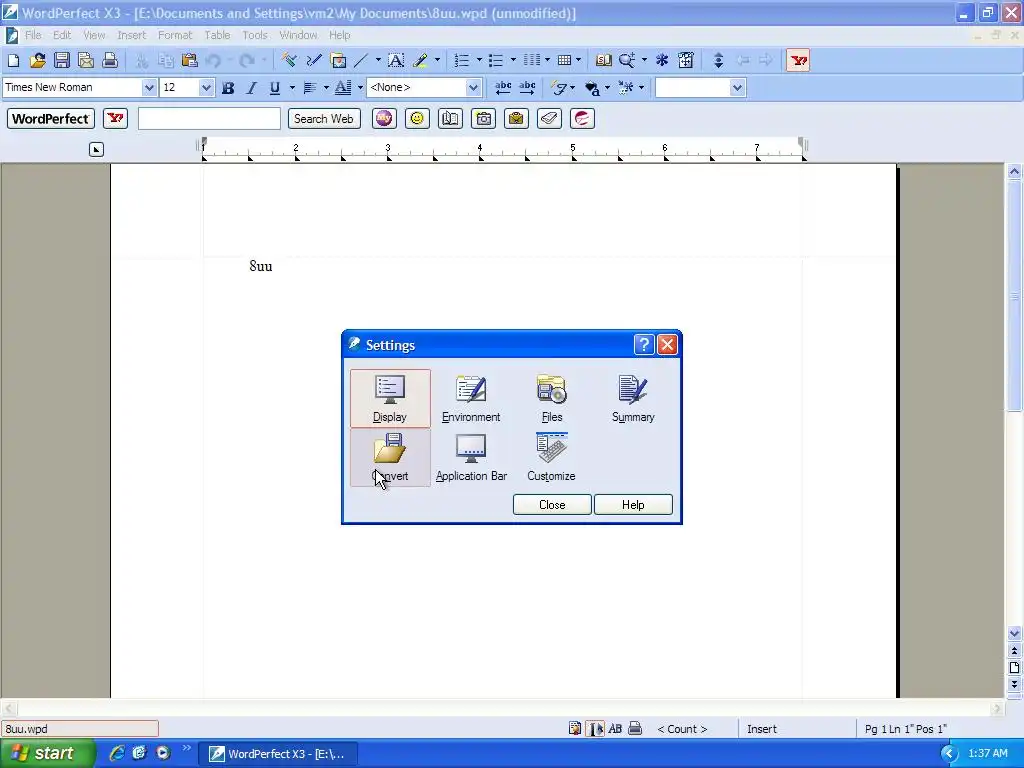Open the justification dropdown arrow
1024x768 pixels.
tap(326, 88)
